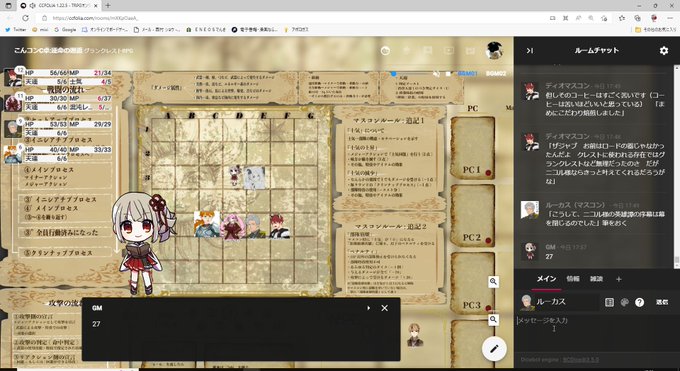Switch to the 情報 chat tab
The height and width of the screenshot is (371, 680).
coord(573,279)
